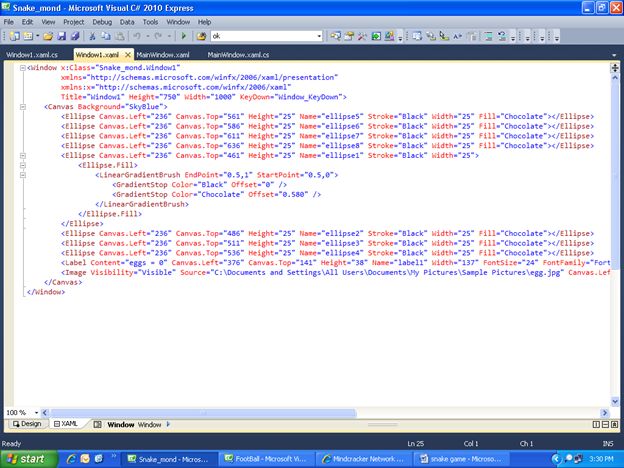Viewport: 624px width, 468px height.
Task: Click the first icon of the text editor toolbar
Action: pos(417,36)
